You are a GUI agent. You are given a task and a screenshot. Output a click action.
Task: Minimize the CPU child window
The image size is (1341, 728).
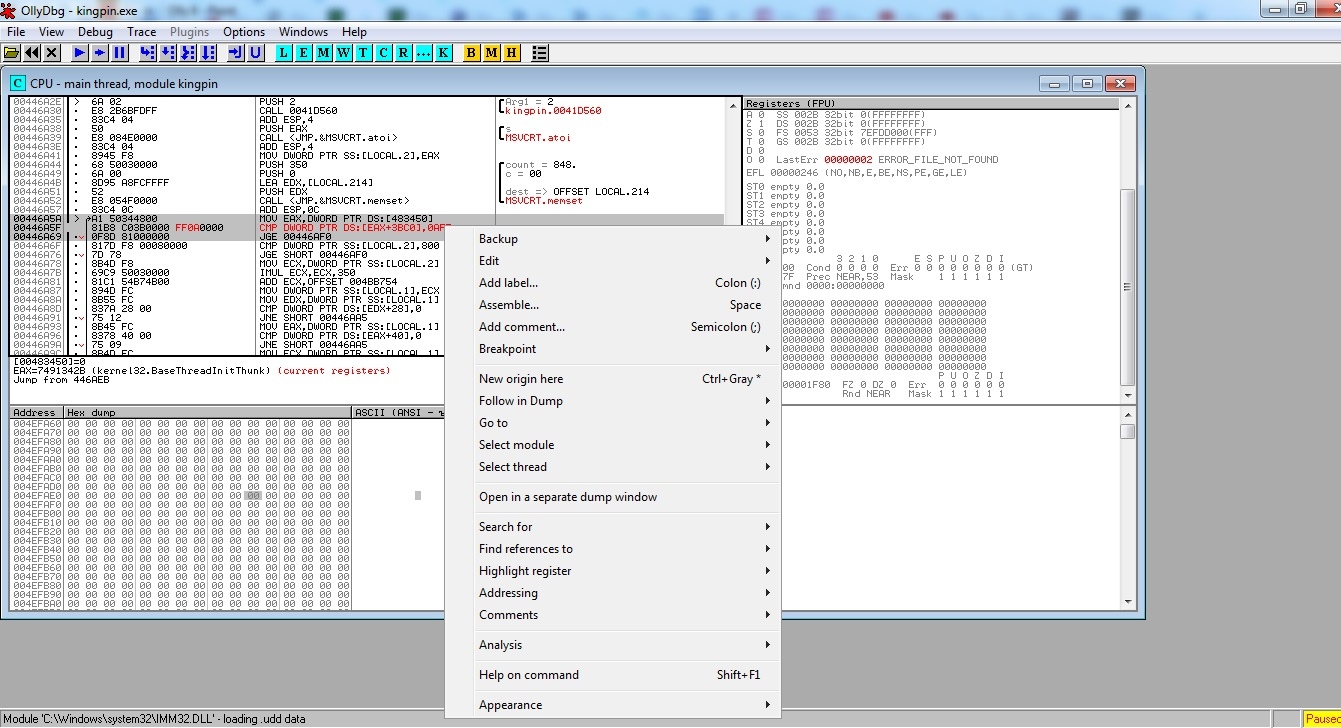coord(1054,83)
